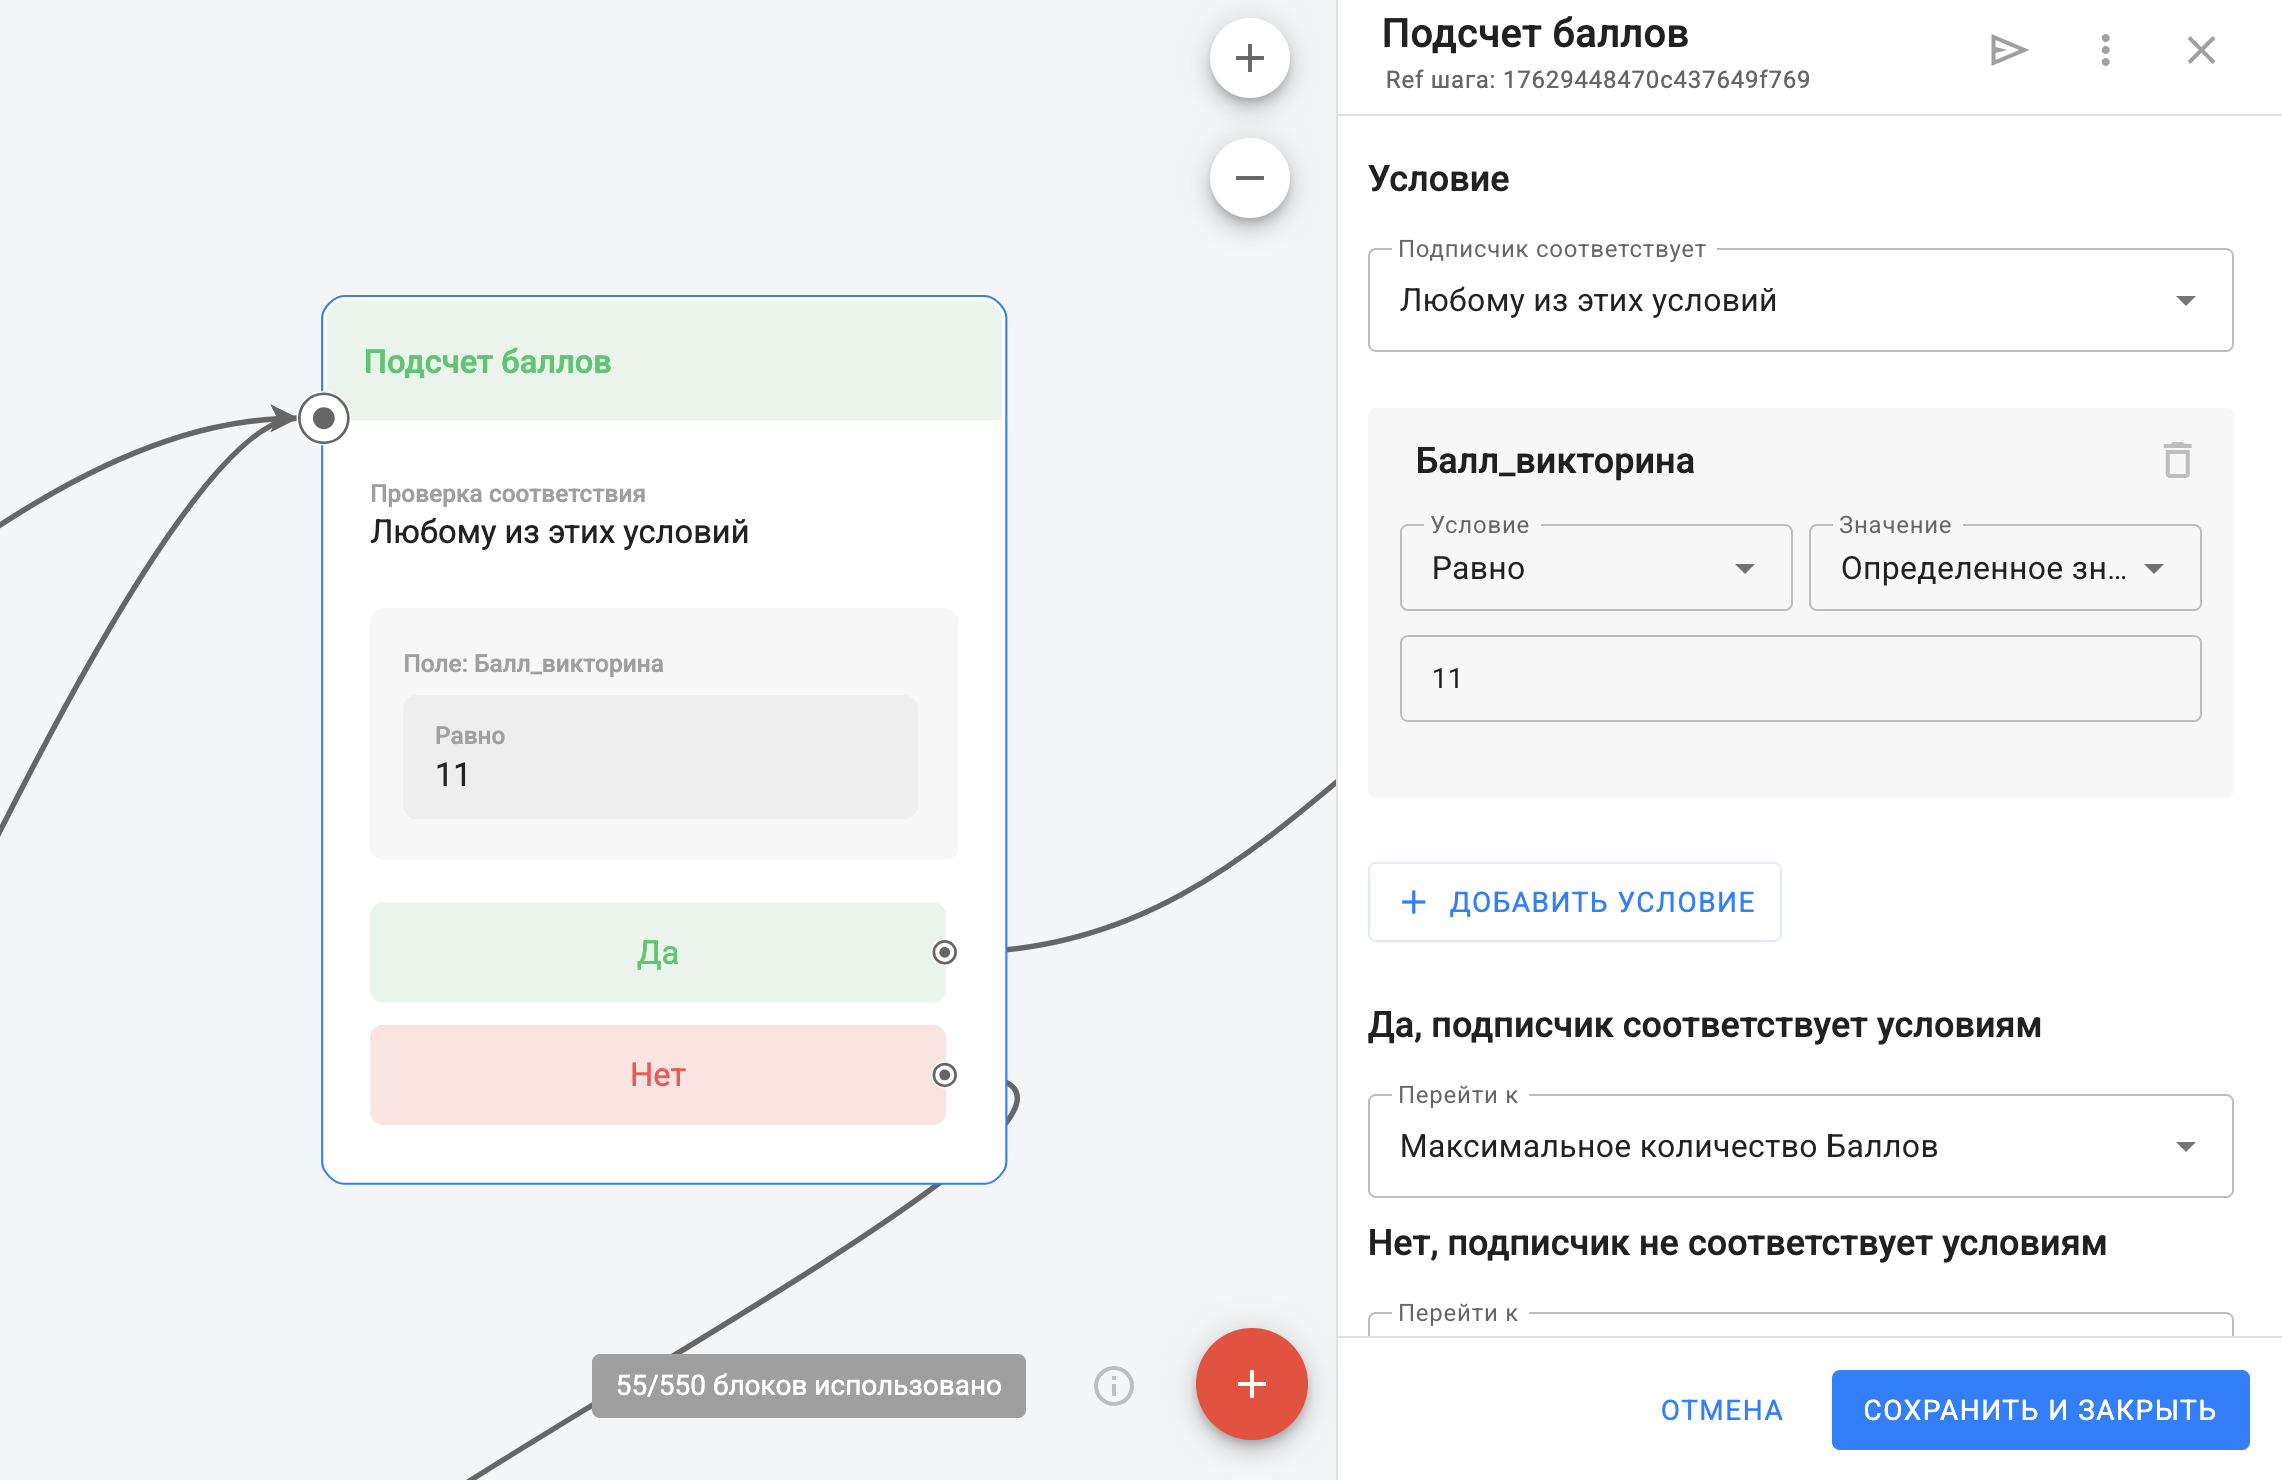Open the Перейти к Максимальное количество Баллов dropdown
Screen dimensions: 2282x1480
pos(1799,1146)
